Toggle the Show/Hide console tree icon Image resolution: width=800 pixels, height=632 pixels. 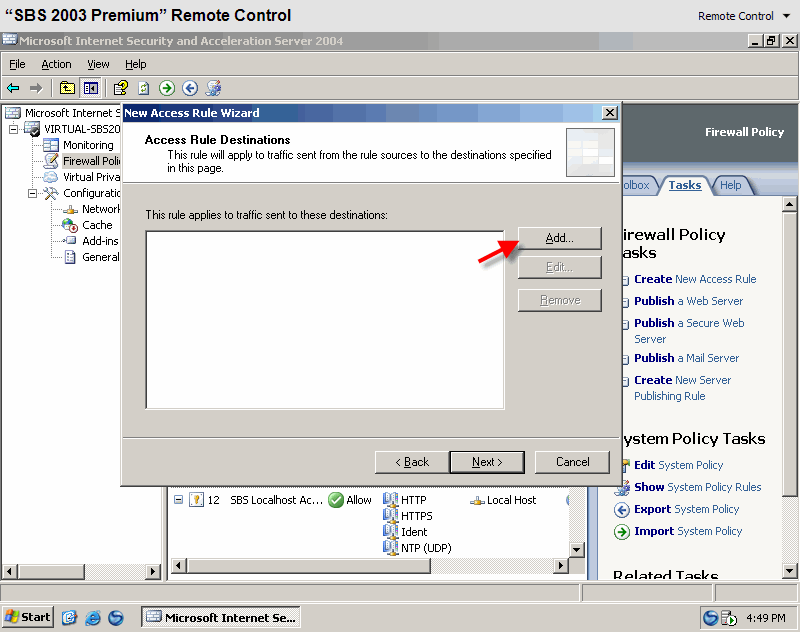click(91, 88)
